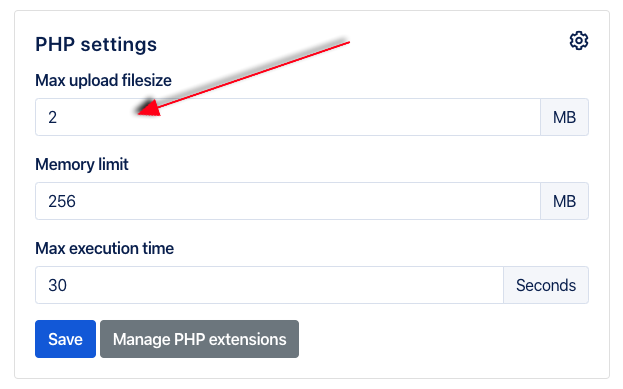Click the red arrow's pointed tip
Viewport: 623px width, 389px height.
[x=140, y=114]
